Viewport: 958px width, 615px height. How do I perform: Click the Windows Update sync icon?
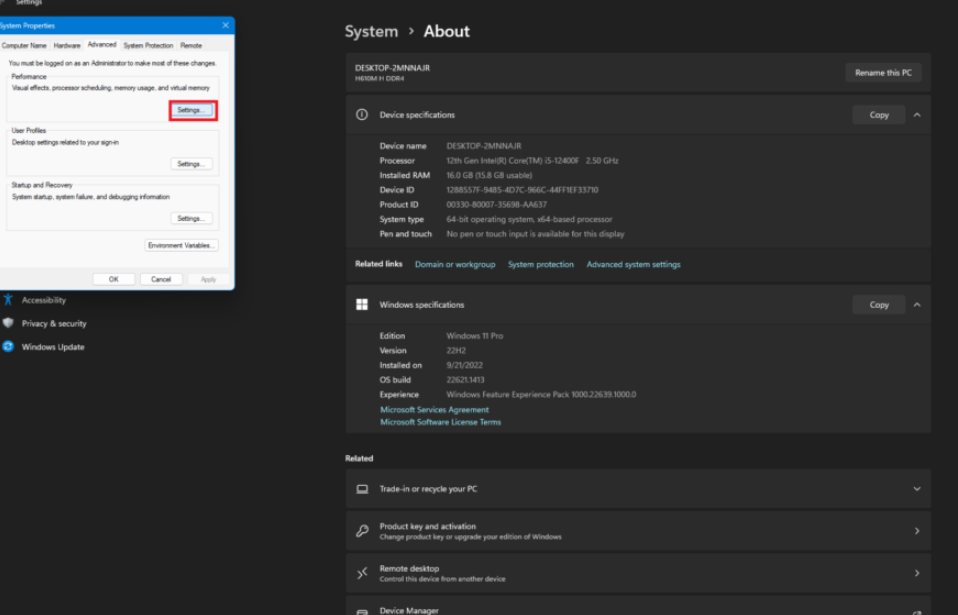[x=8, y=347]
